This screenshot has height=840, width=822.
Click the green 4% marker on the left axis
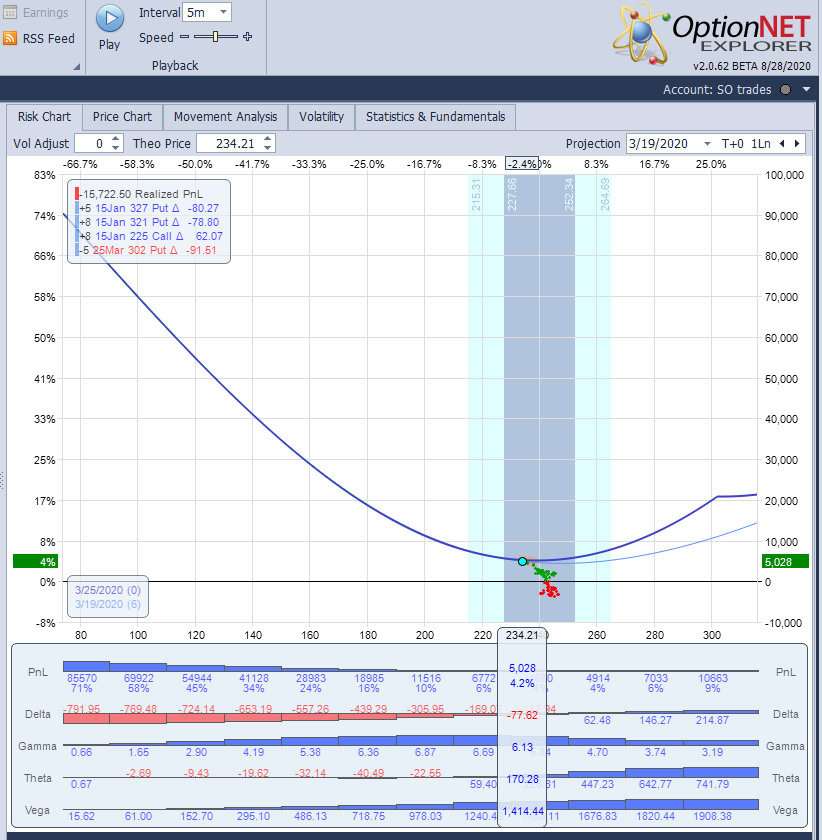pyautogui.click(x=35, y=561)
